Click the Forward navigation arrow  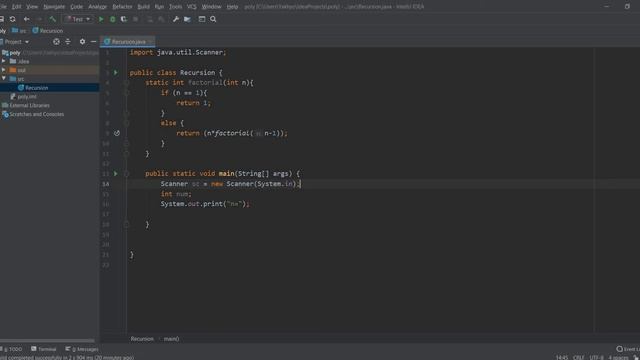tap(39, 19)
